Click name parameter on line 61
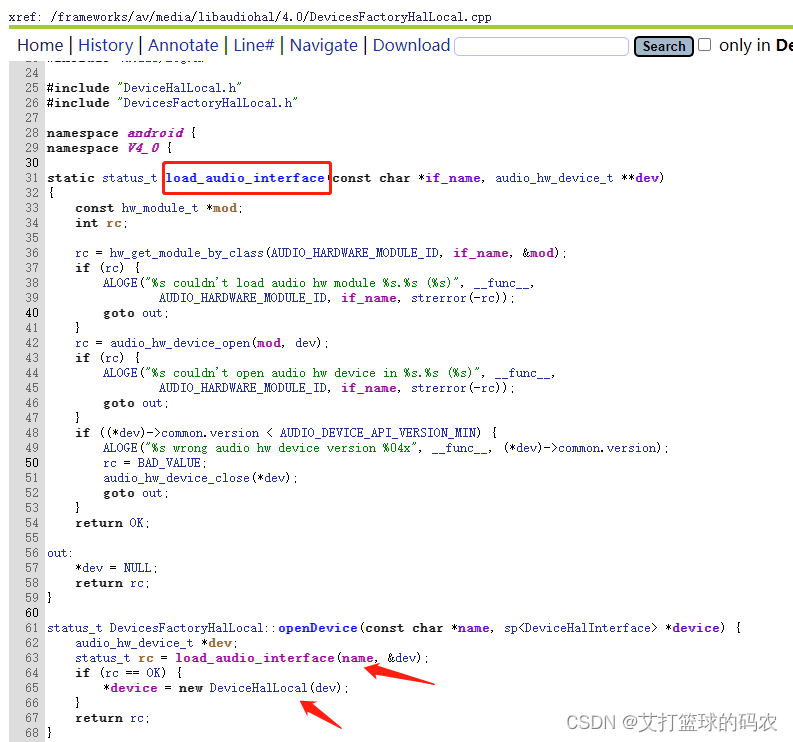Viewport: 793px width, 742px height. 474,628
